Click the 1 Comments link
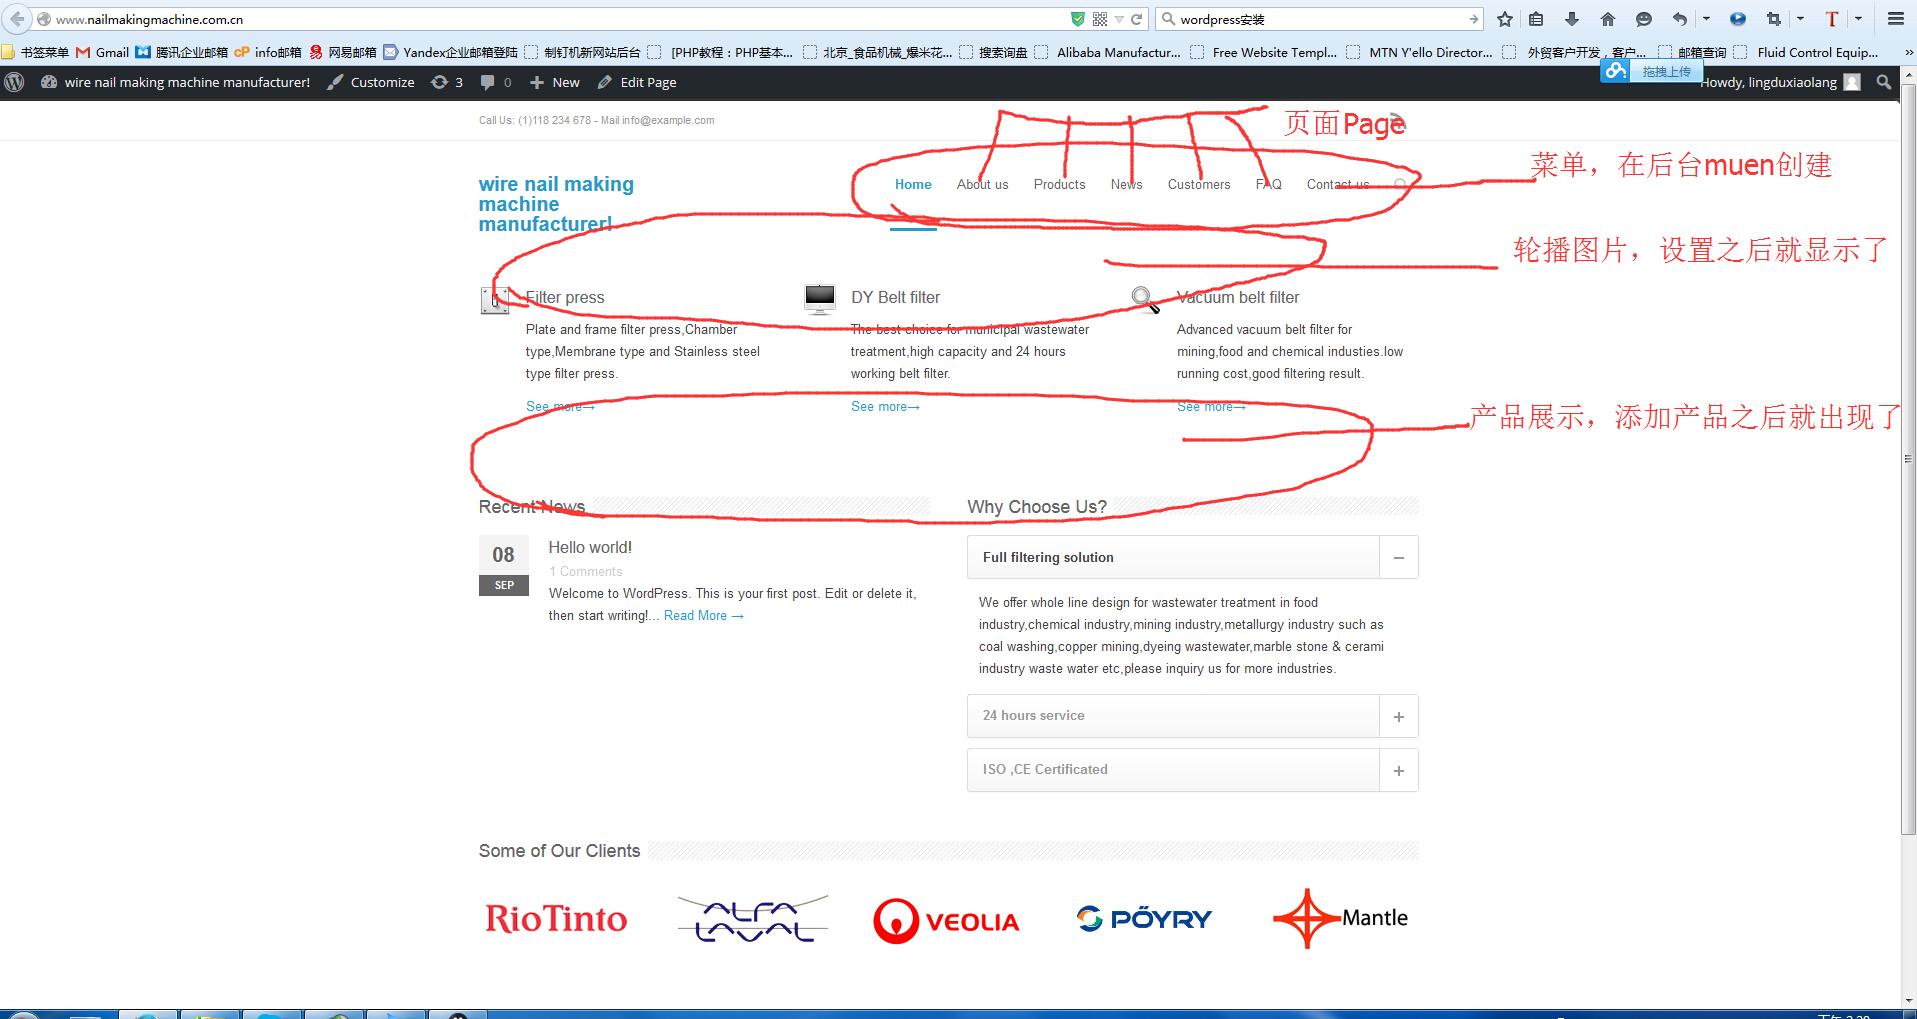 point(586,571)
